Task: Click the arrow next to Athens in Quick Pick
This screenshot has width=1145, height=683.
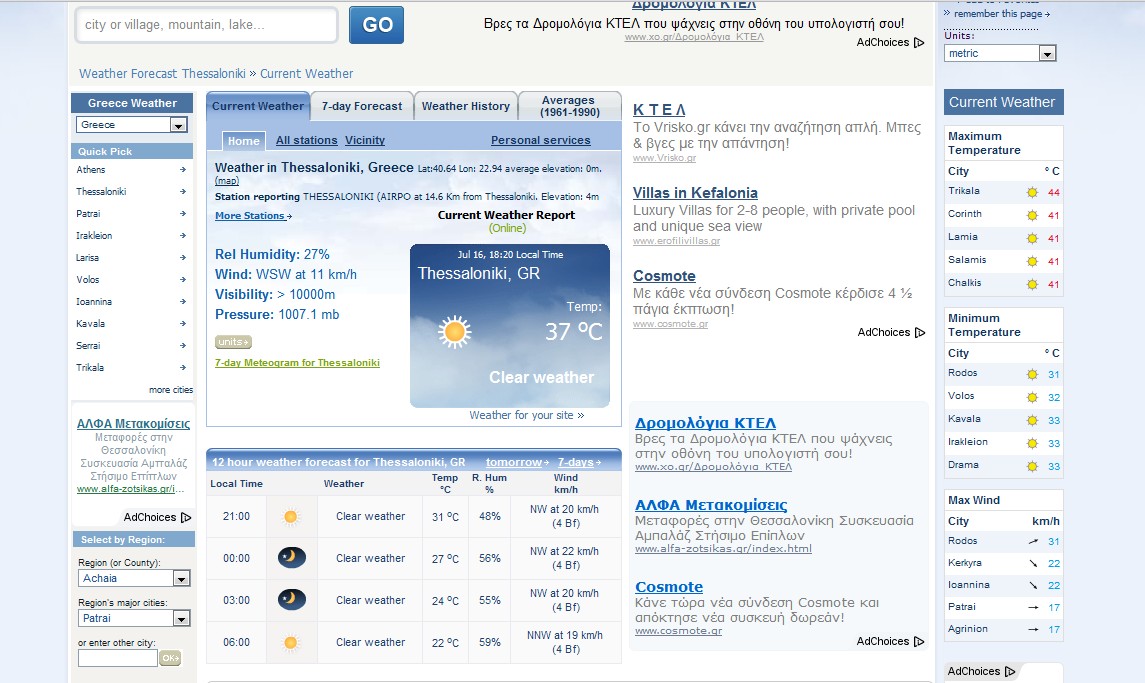Action: tap(182, 170)
